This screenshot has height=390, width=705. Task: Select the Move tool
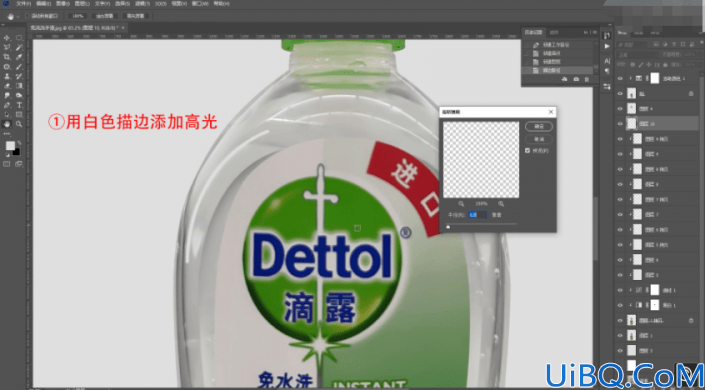[x=7, y=38]
